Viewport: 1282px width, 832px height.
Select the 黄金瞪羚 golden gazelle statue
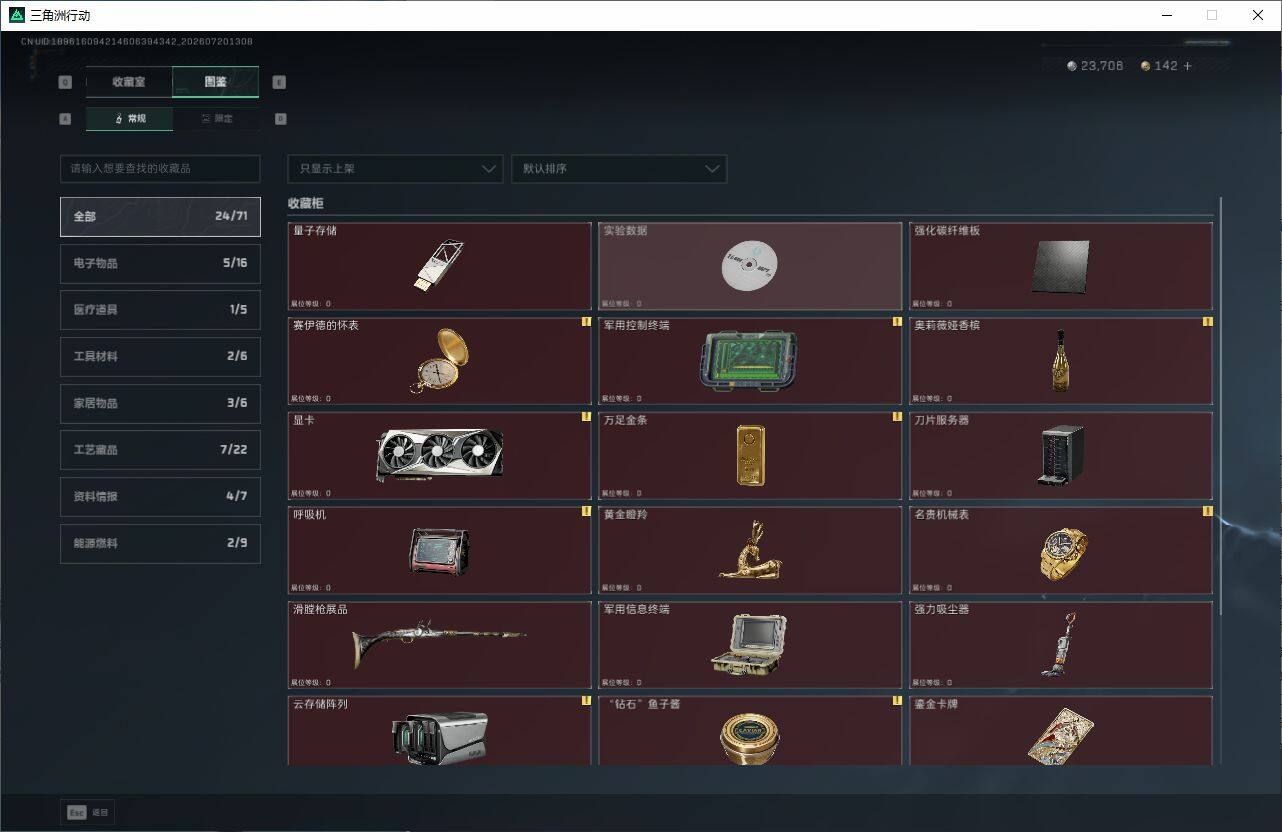(750, 550)
